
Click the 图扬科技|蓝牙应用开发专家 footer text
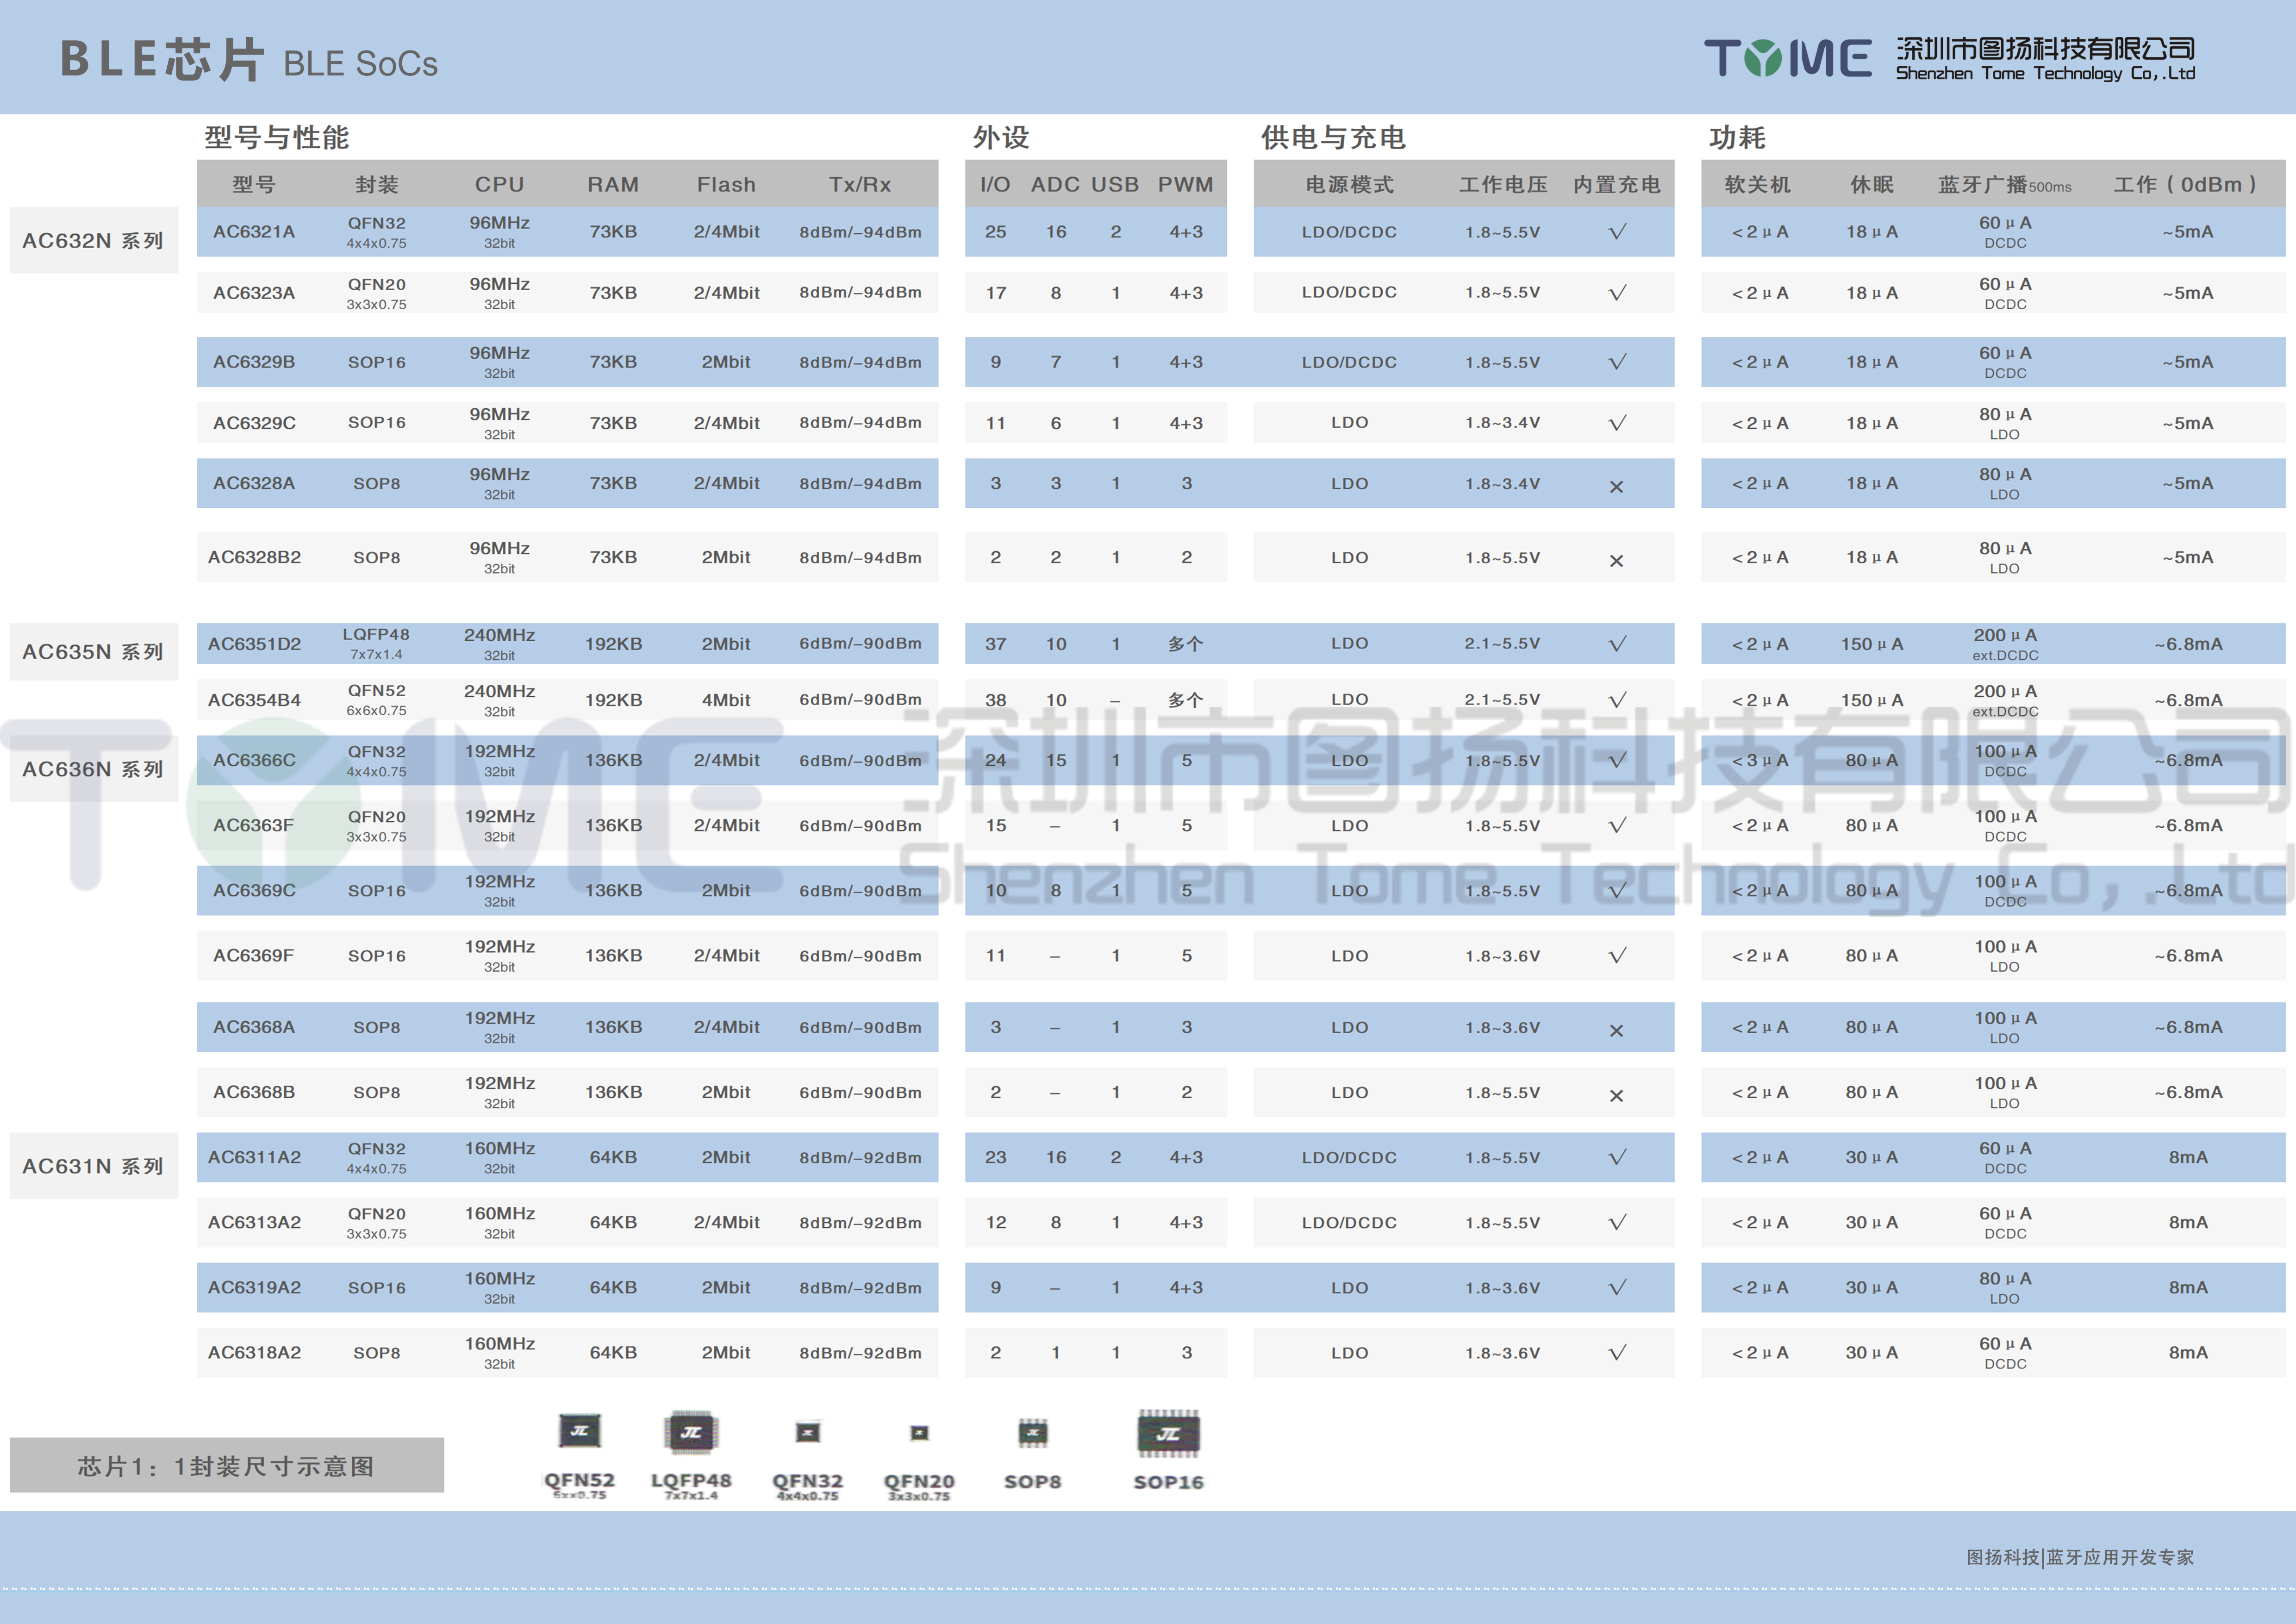(2080, 1557)
